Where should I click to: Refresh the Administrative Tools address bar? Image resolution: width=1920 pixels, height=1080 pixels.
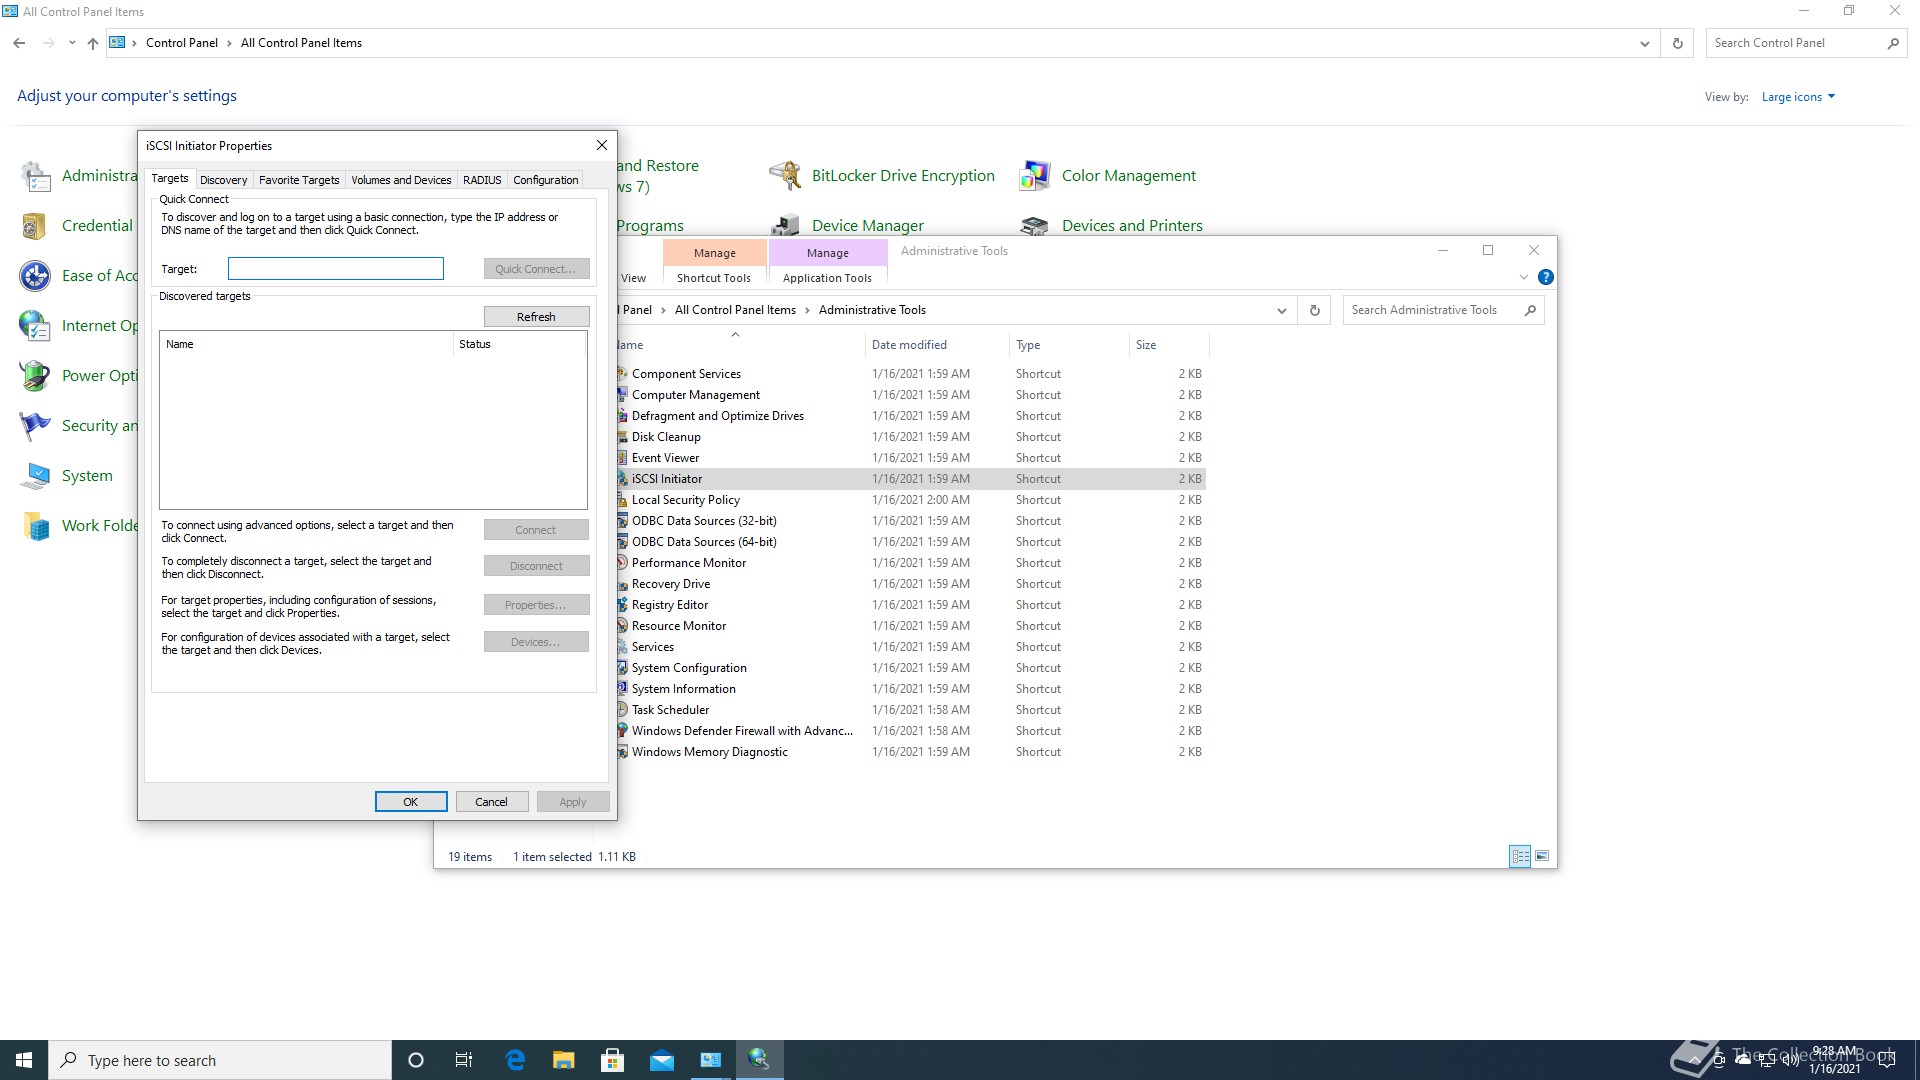pos(1314,310)
